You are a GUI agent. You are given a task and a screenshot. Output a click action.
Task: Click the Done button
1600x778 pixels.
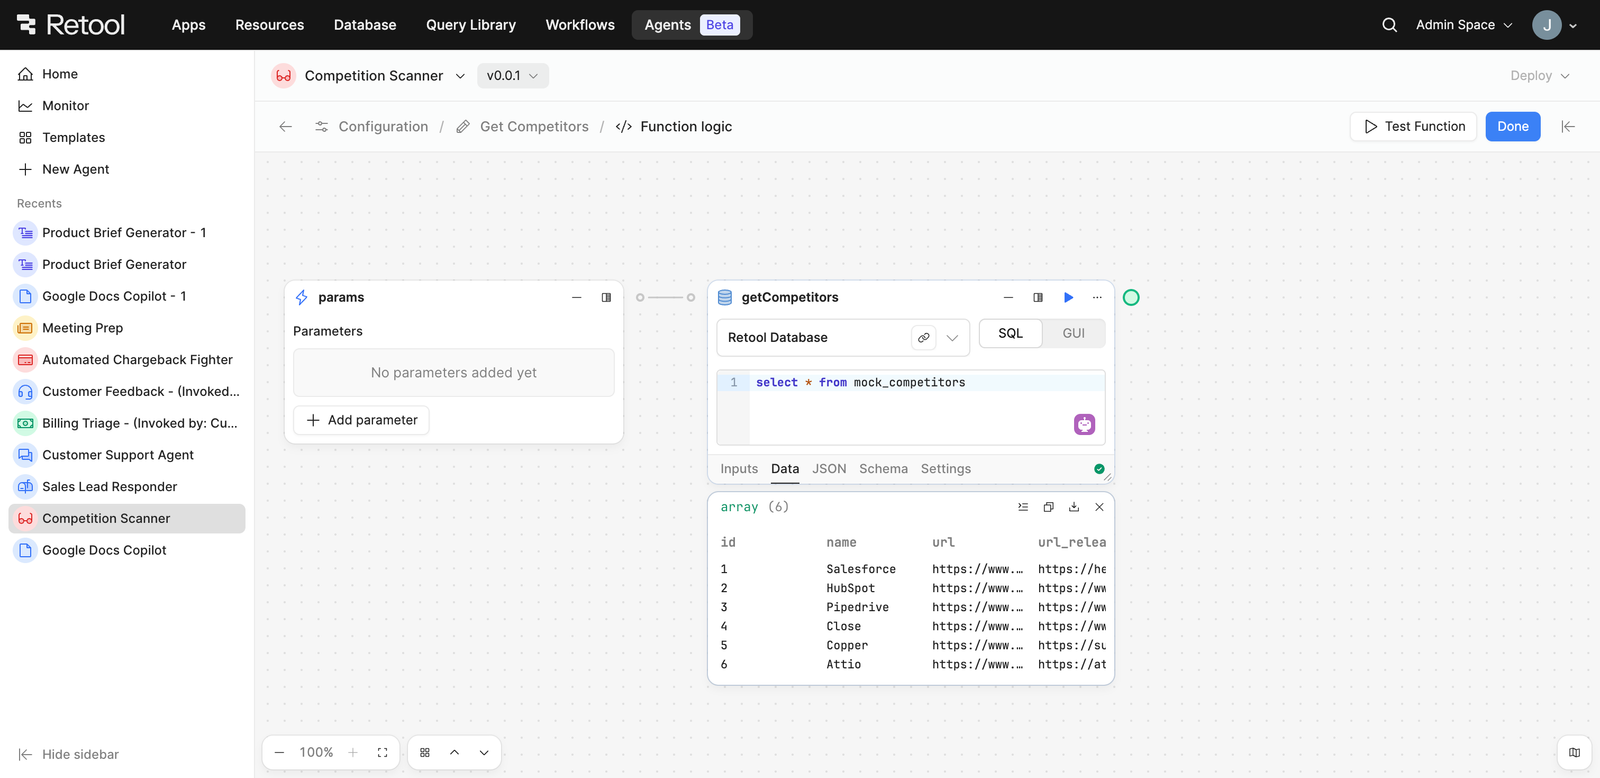(x=1513, y=127)
